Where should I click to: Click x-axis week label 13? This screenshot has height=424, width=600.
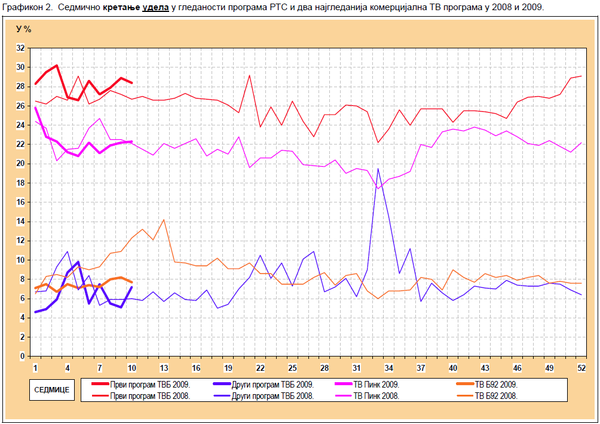click(164, 368)
